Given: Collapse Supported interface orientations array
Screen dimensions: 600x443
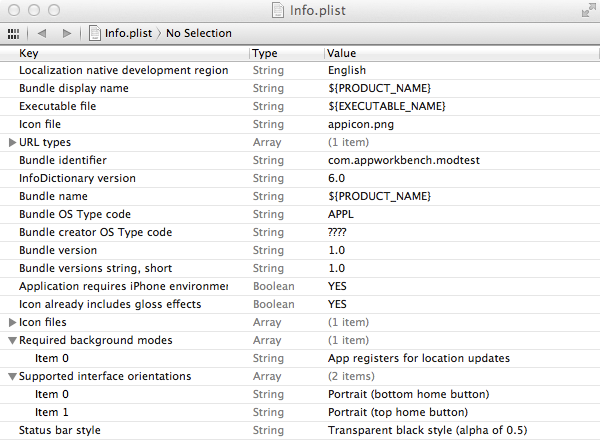Looking at the screenshot, I should (x=13, y=377).
